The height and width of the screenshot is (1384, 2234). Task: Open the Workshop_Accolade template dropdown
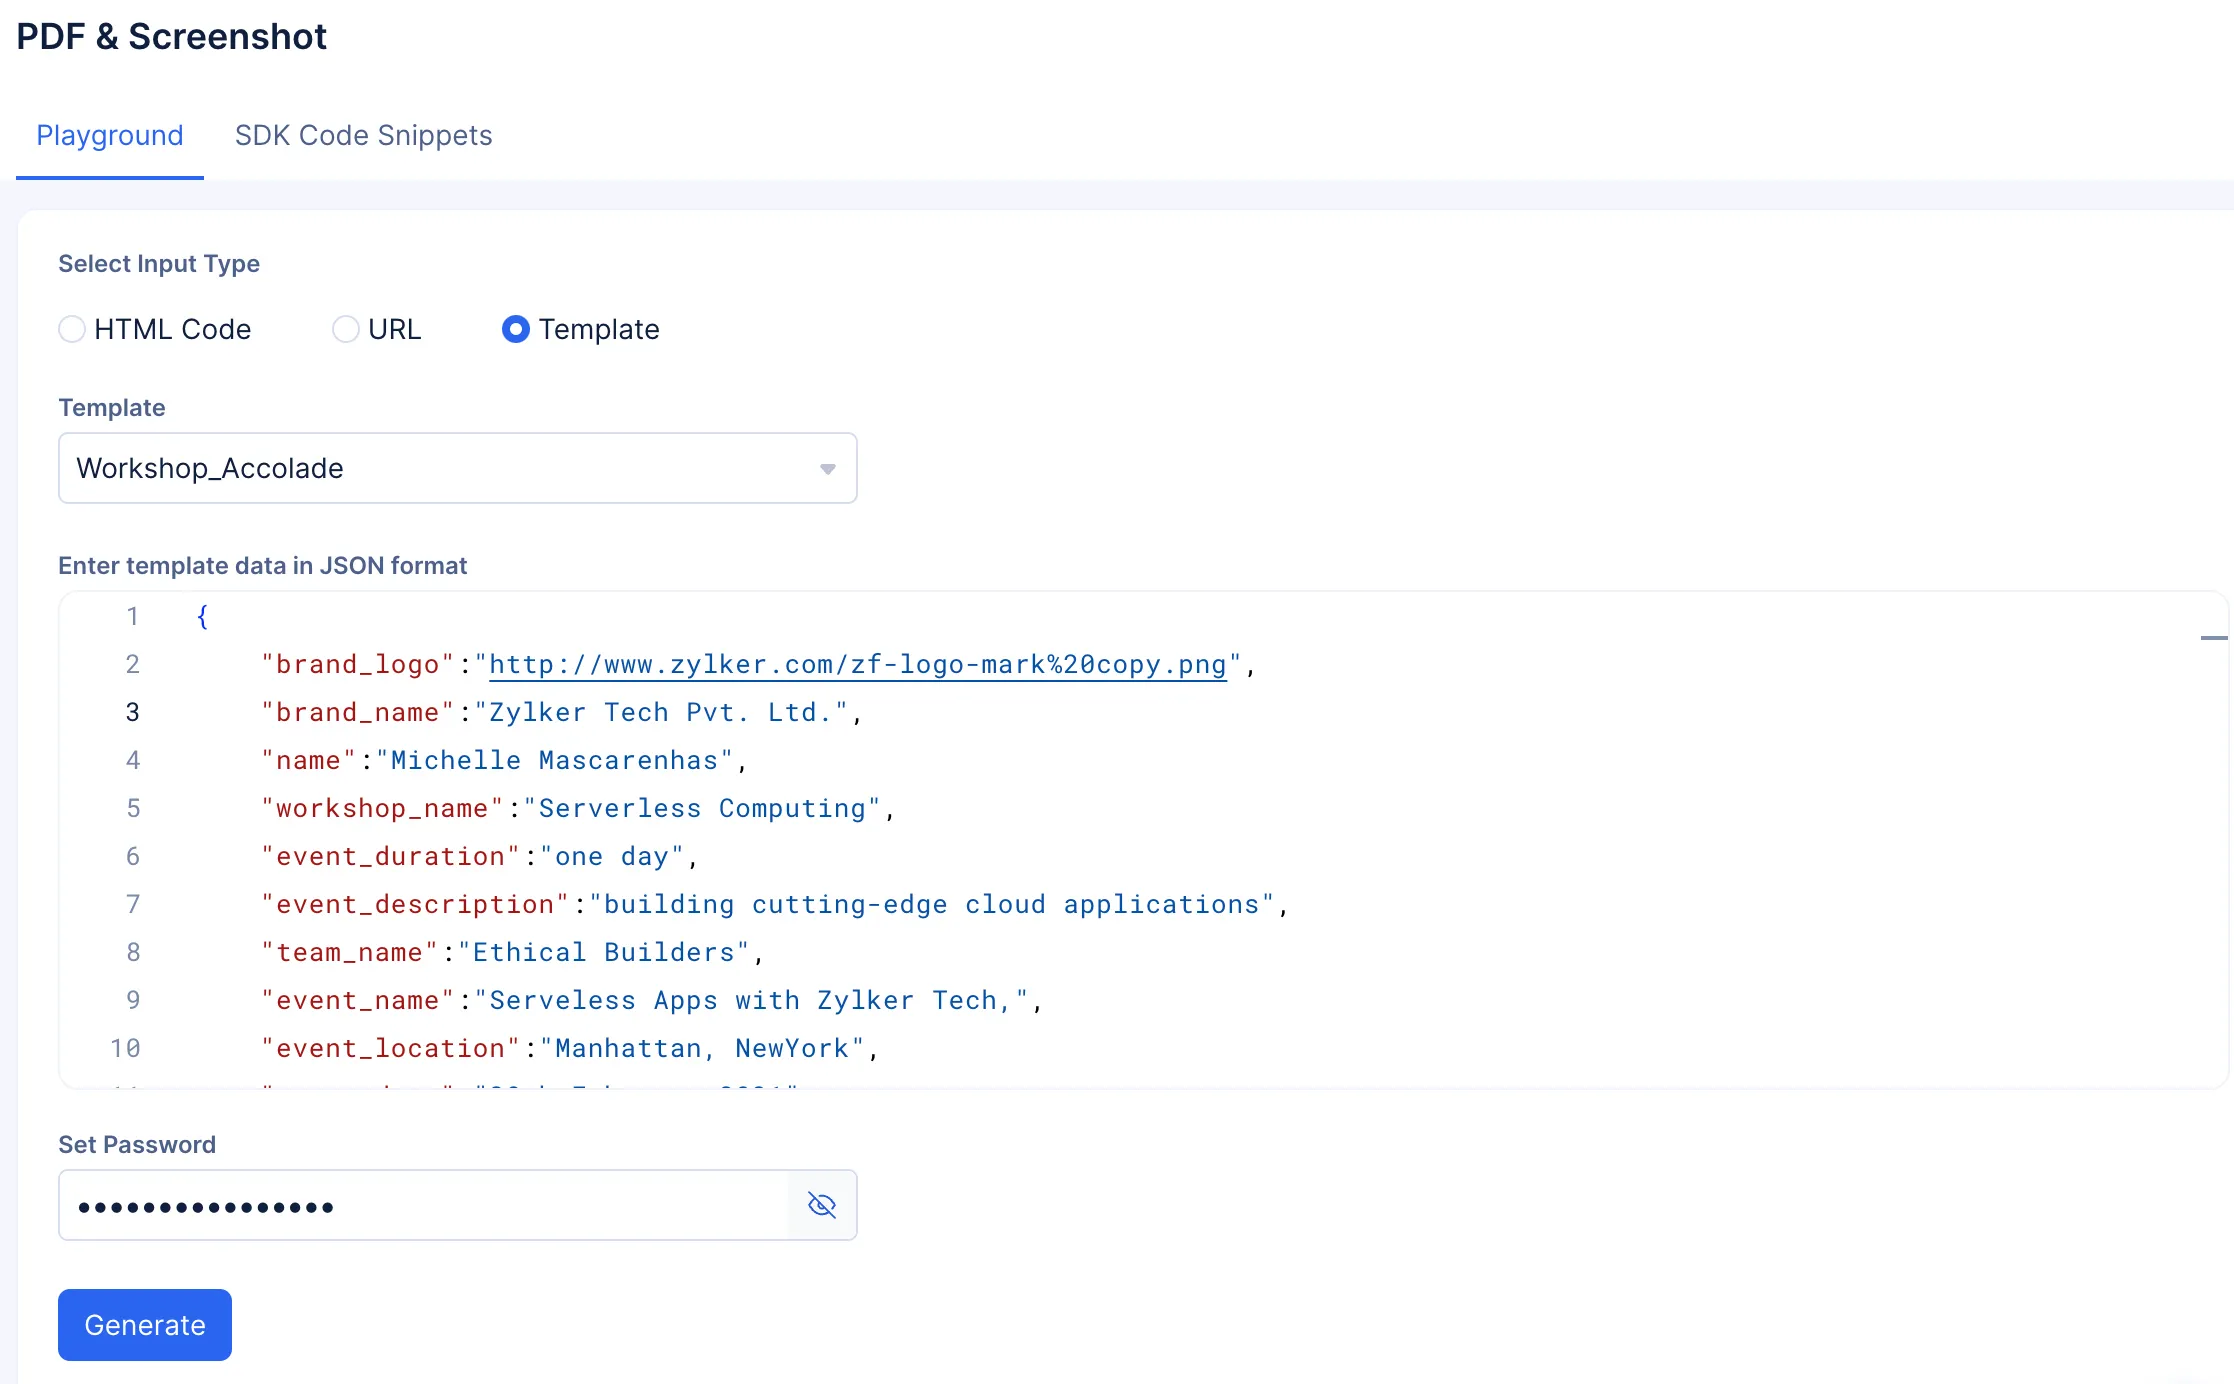(458, 468)
